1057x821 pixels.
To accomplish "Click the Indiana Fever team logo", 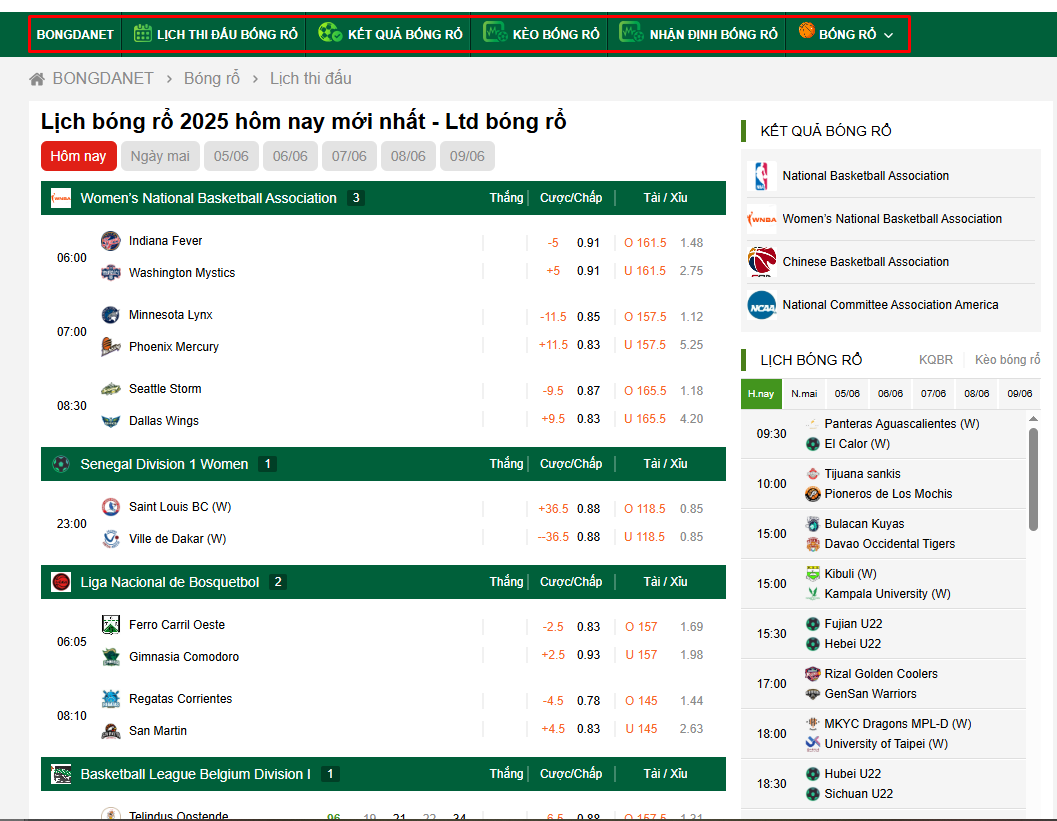I will click(111, 241).
